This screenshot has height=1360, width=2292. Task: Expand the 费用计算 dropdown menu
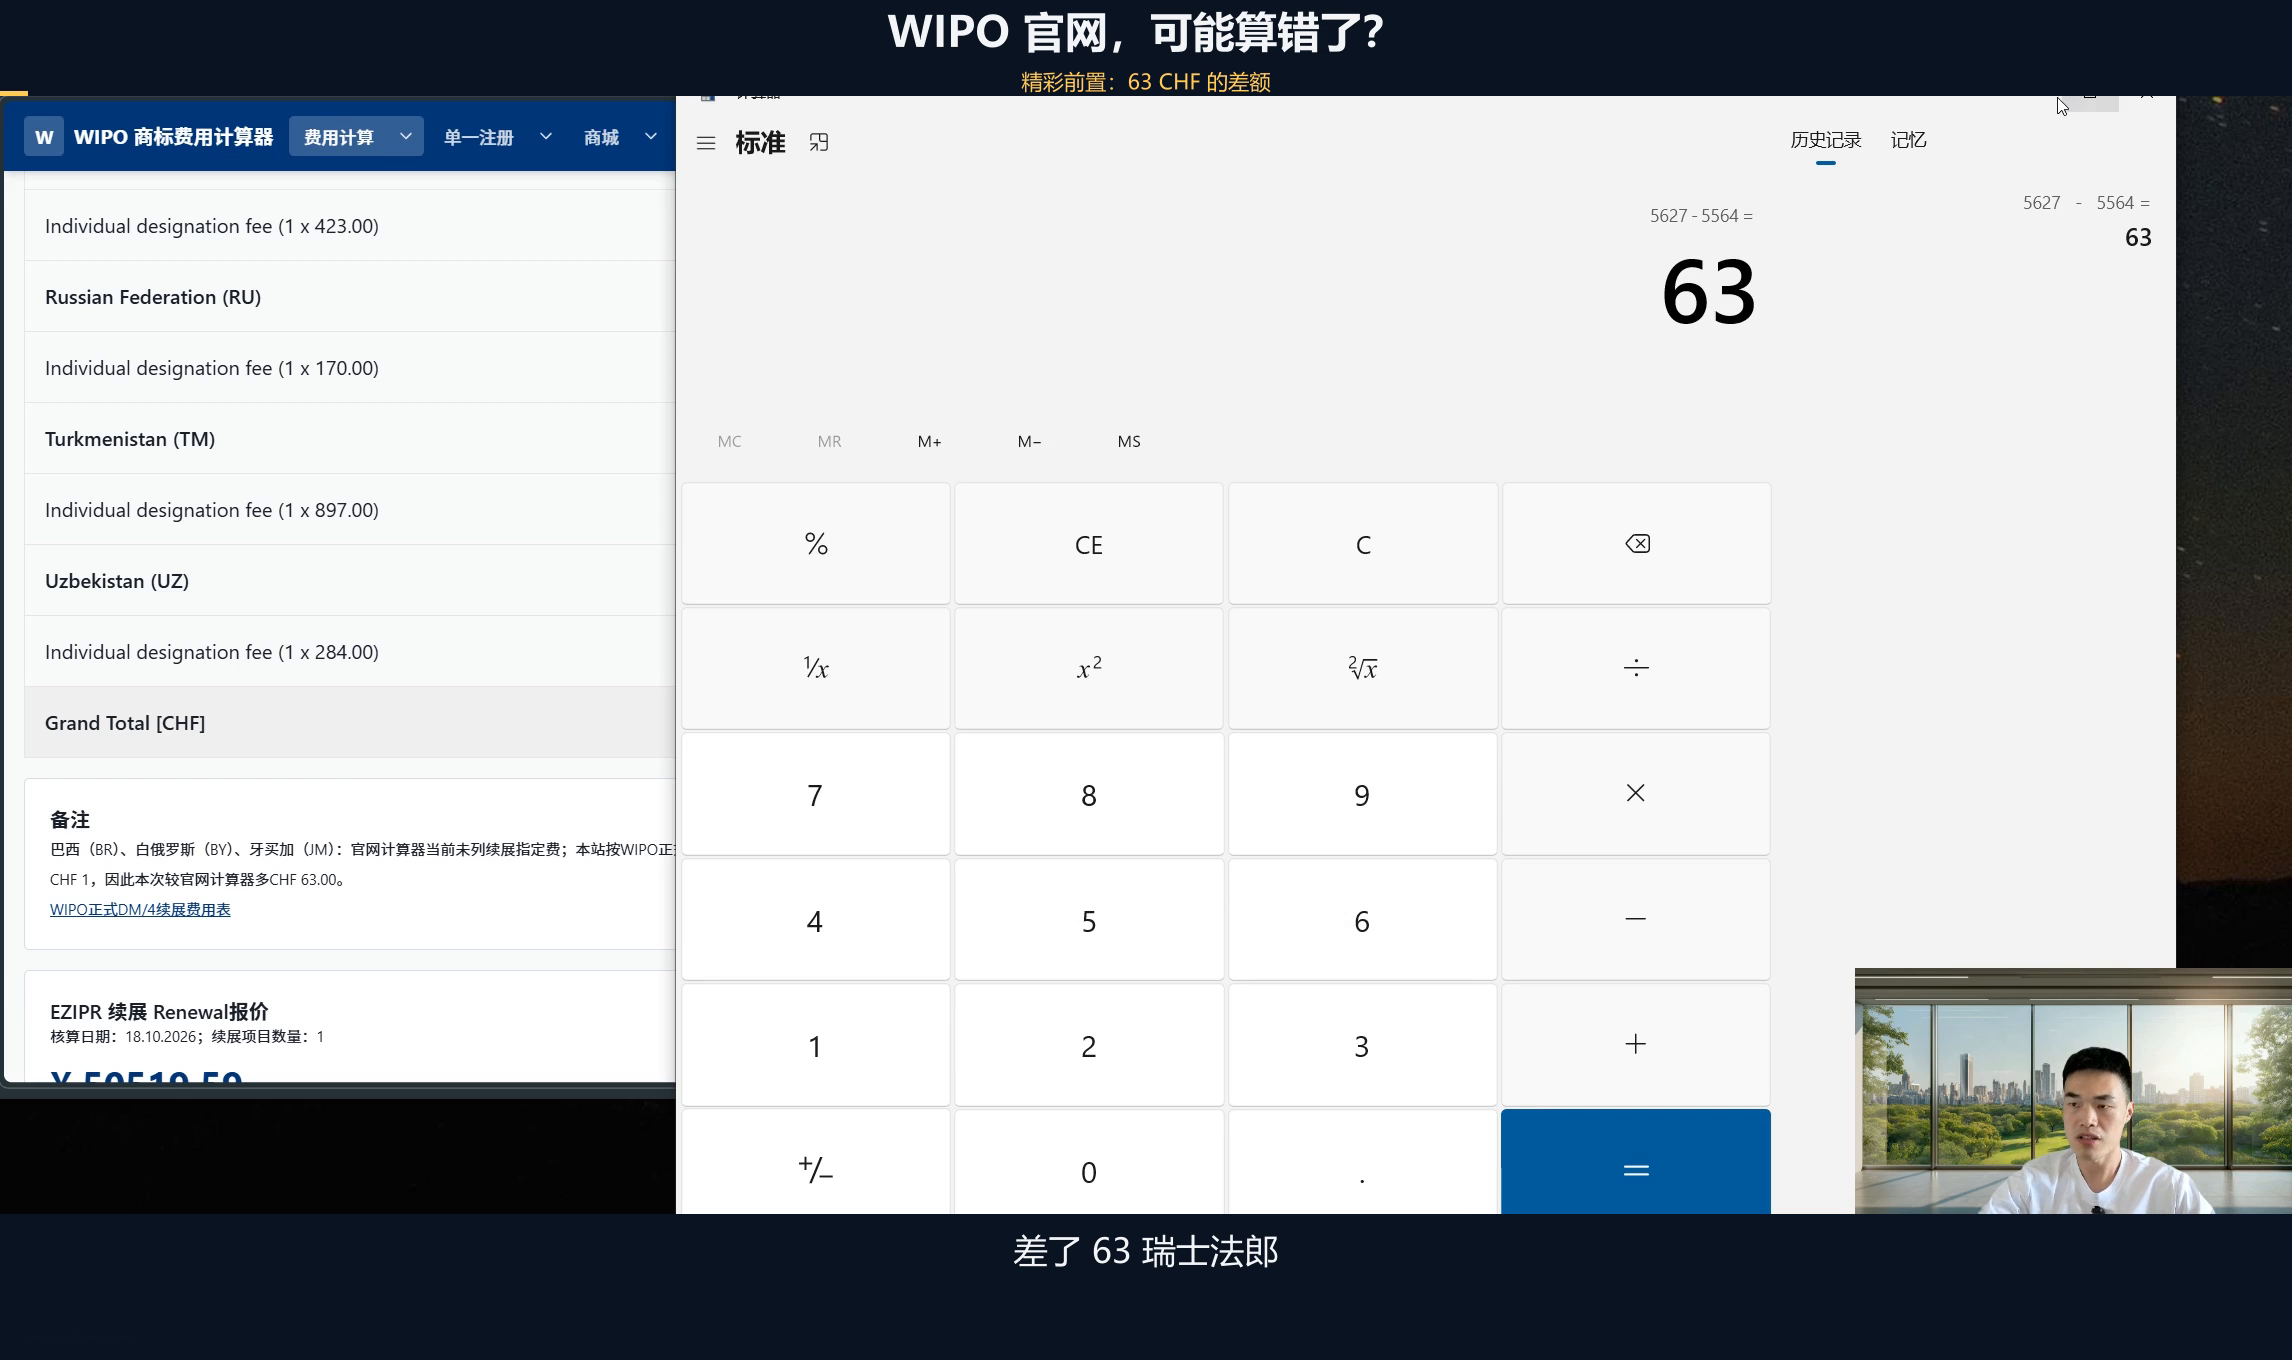[x=356, y=137]
